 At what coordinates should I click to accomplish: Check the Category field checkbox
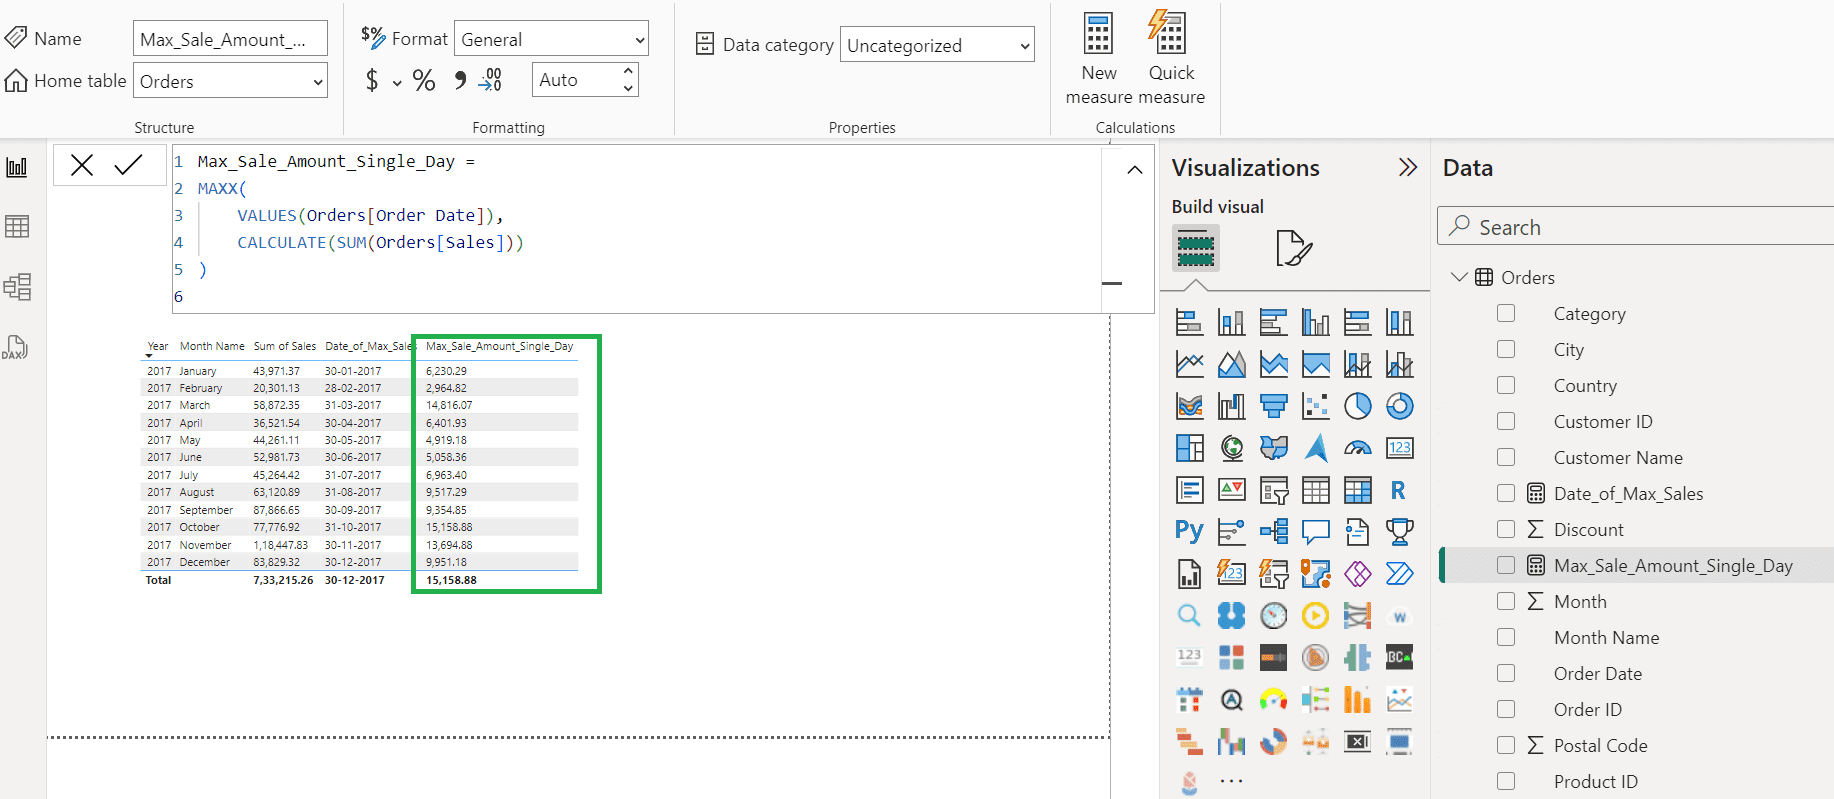point(1506,314)
